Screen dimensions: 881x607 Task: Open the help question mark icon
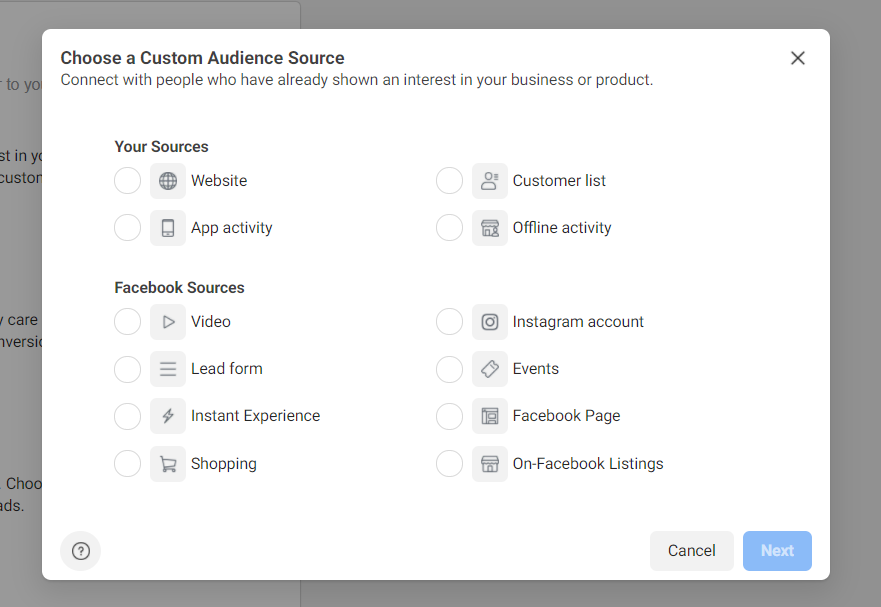(x=80, y=551)
